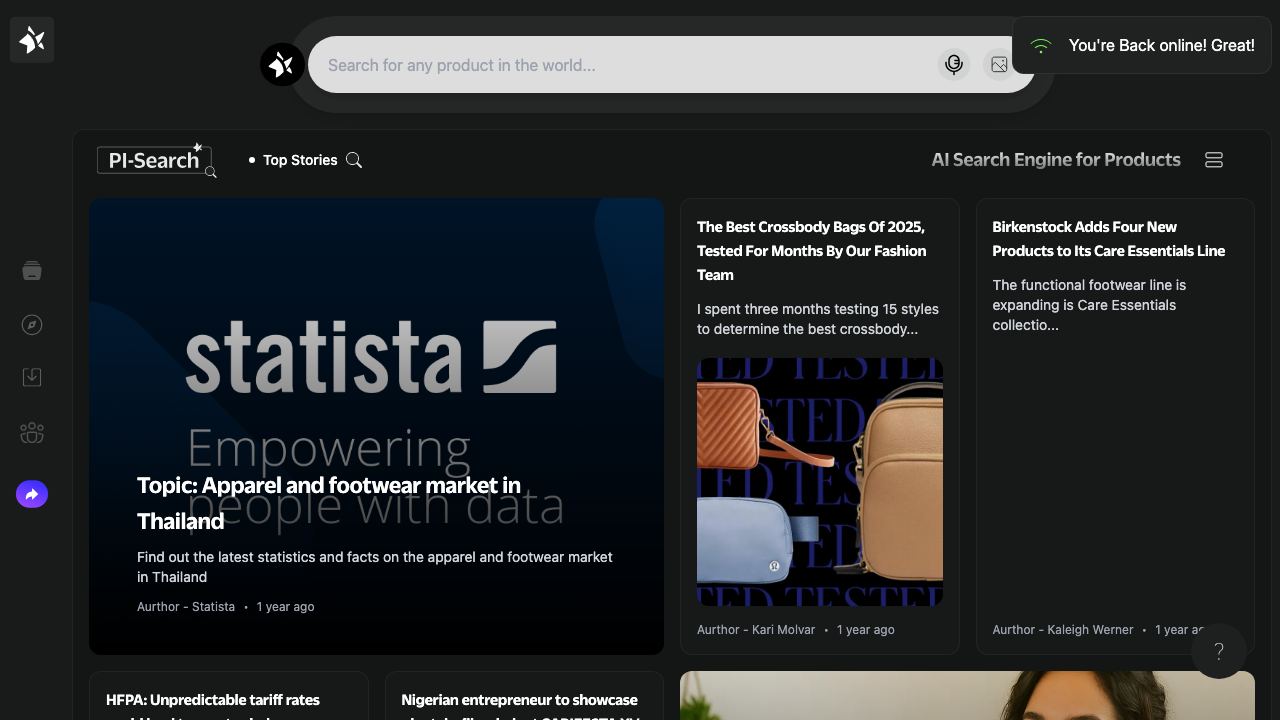
Task: Open the downloads icon in the sidebar
Action: (32, 377)
